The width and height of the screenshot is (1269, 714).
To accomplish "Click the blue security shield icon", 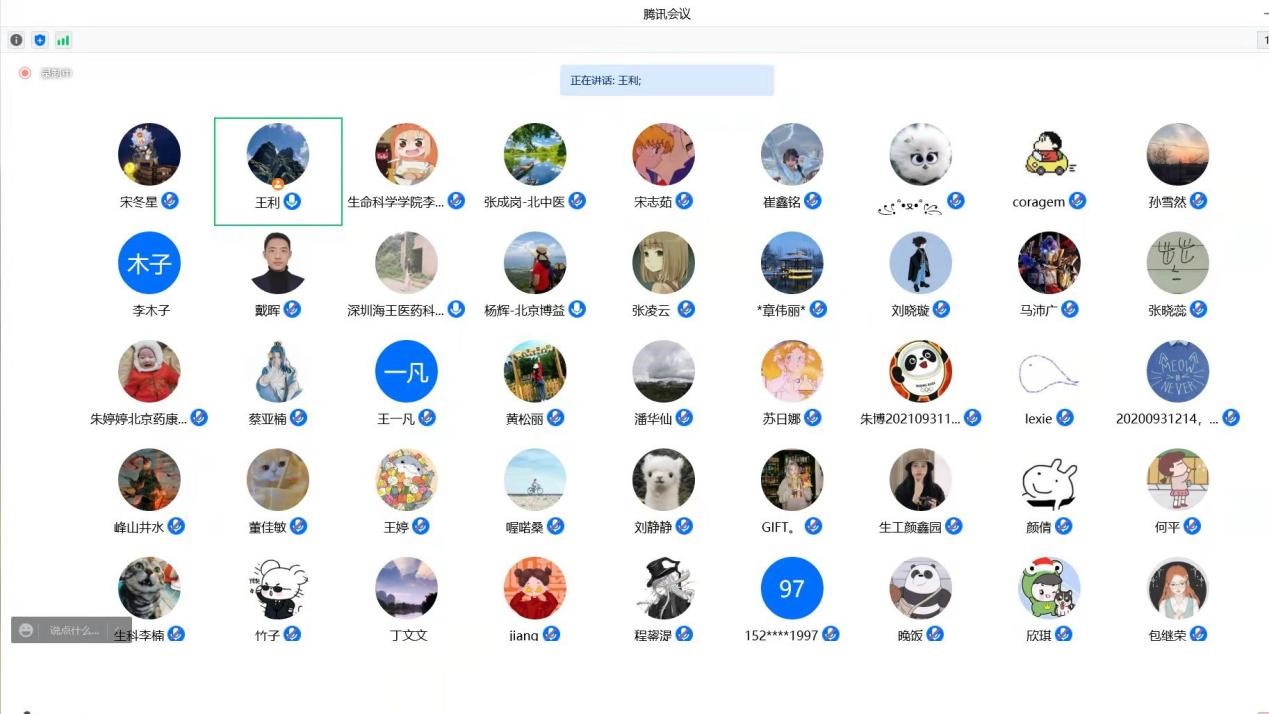I will tap(40, 40).
